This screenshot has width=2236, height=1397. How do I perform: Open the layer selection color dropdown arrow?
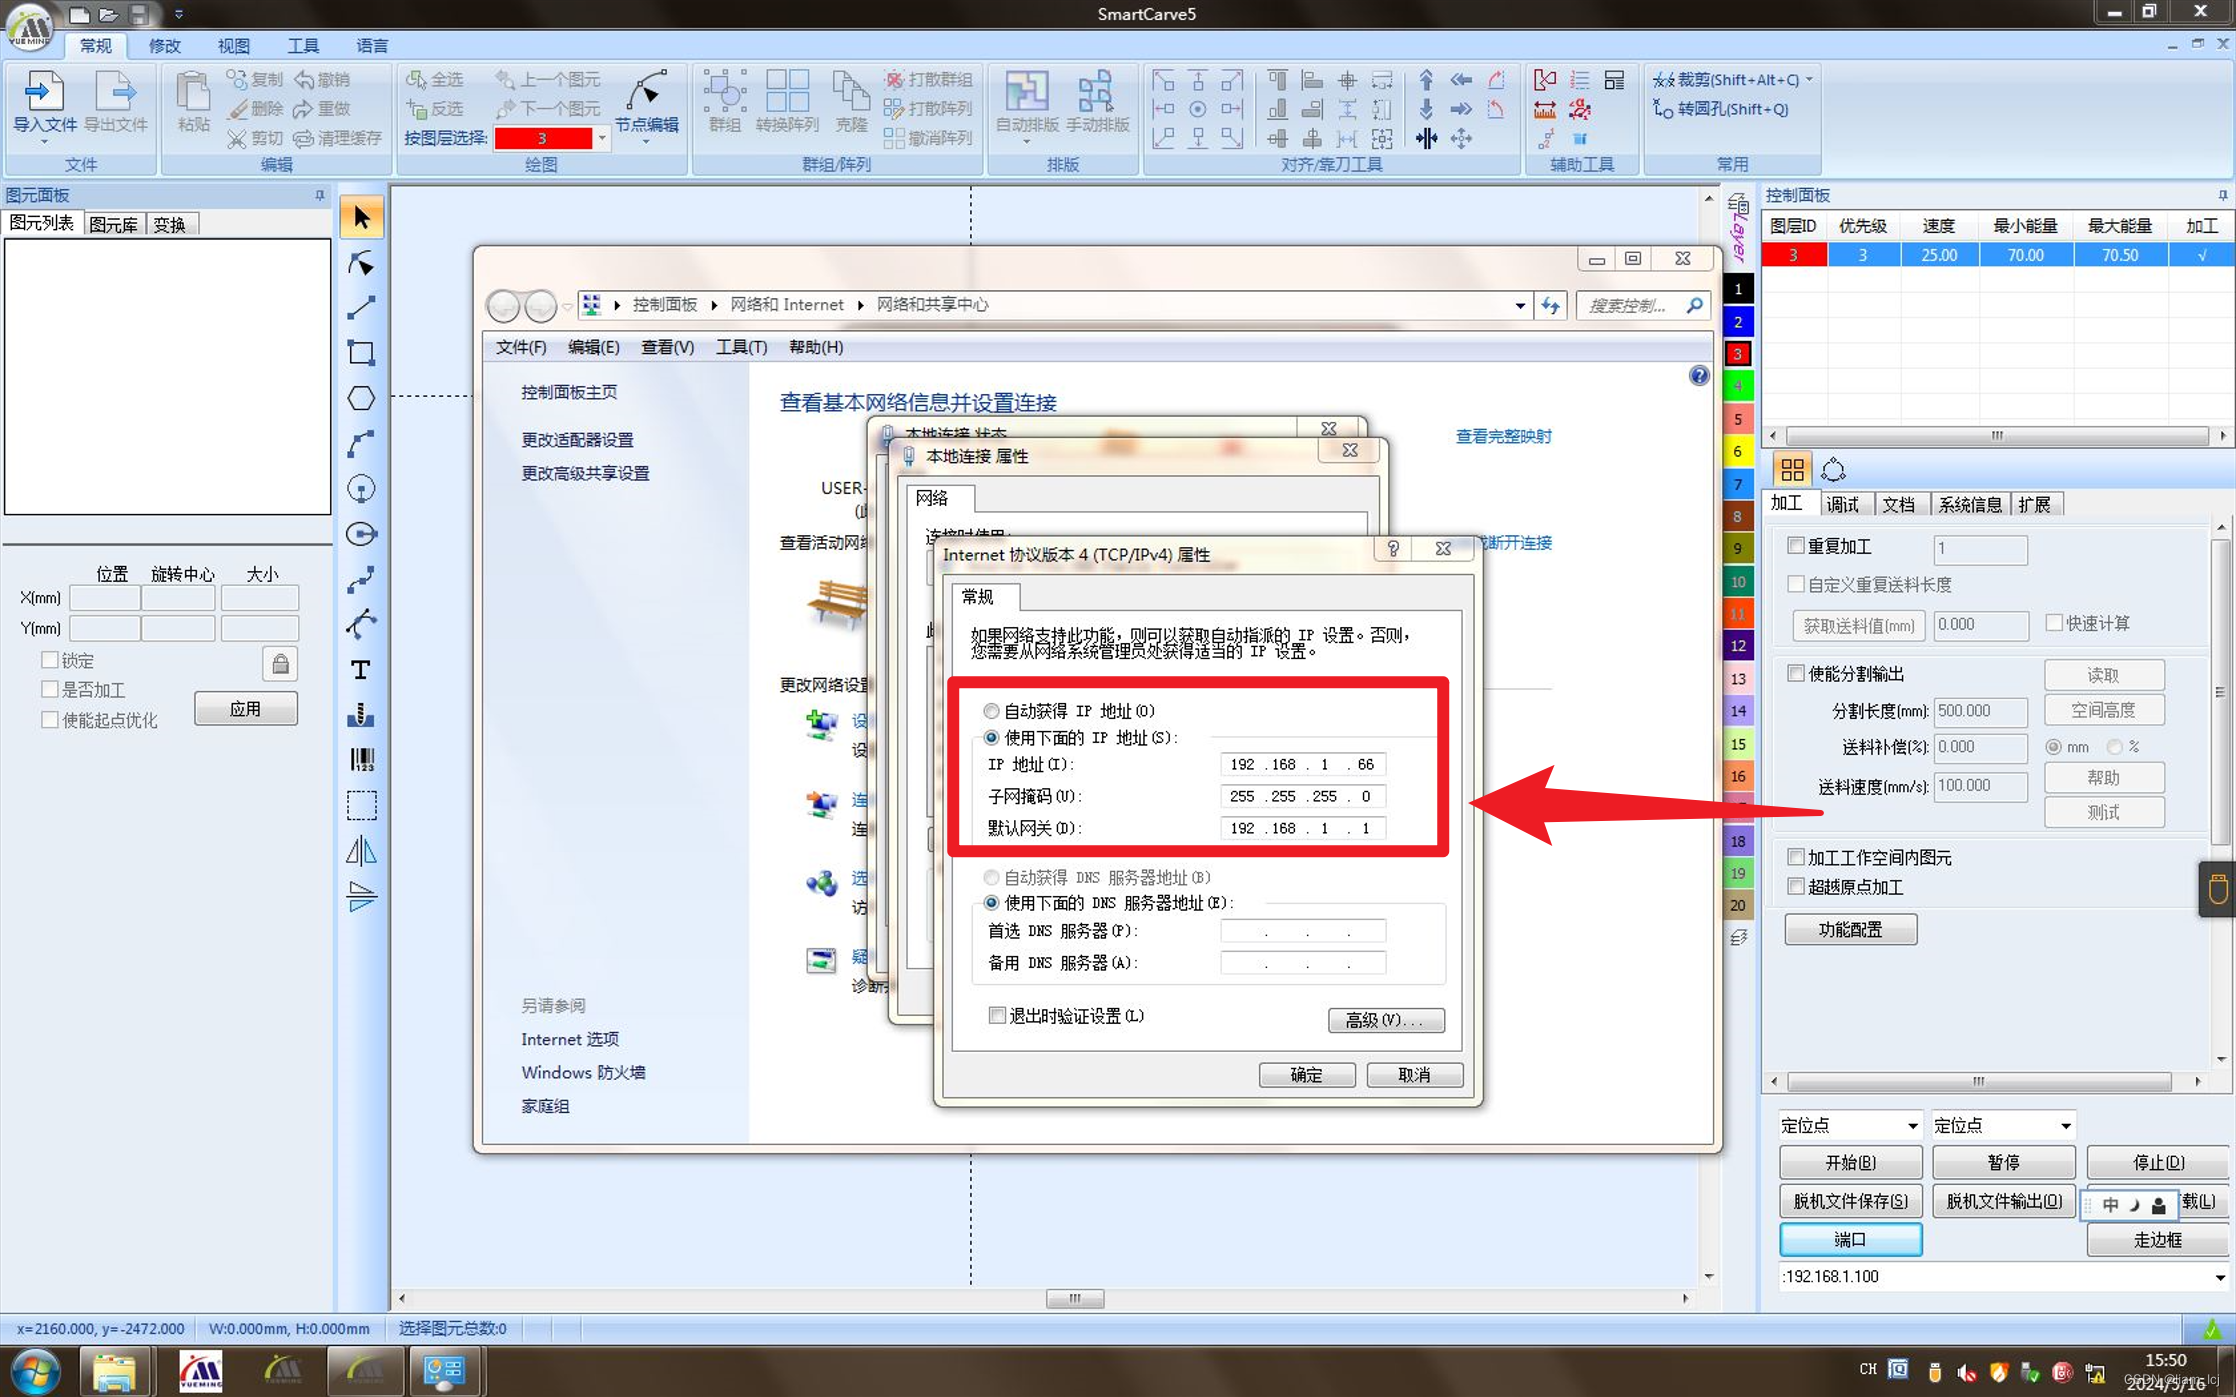pyautogui.click(x=602, y=139)
